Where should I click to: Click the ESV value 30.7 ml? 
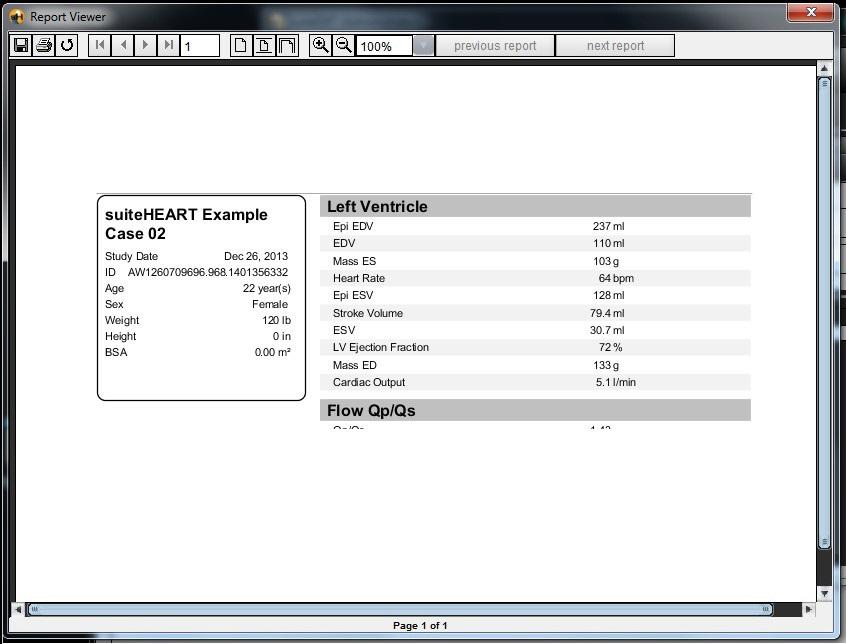[x=607, y=330]
